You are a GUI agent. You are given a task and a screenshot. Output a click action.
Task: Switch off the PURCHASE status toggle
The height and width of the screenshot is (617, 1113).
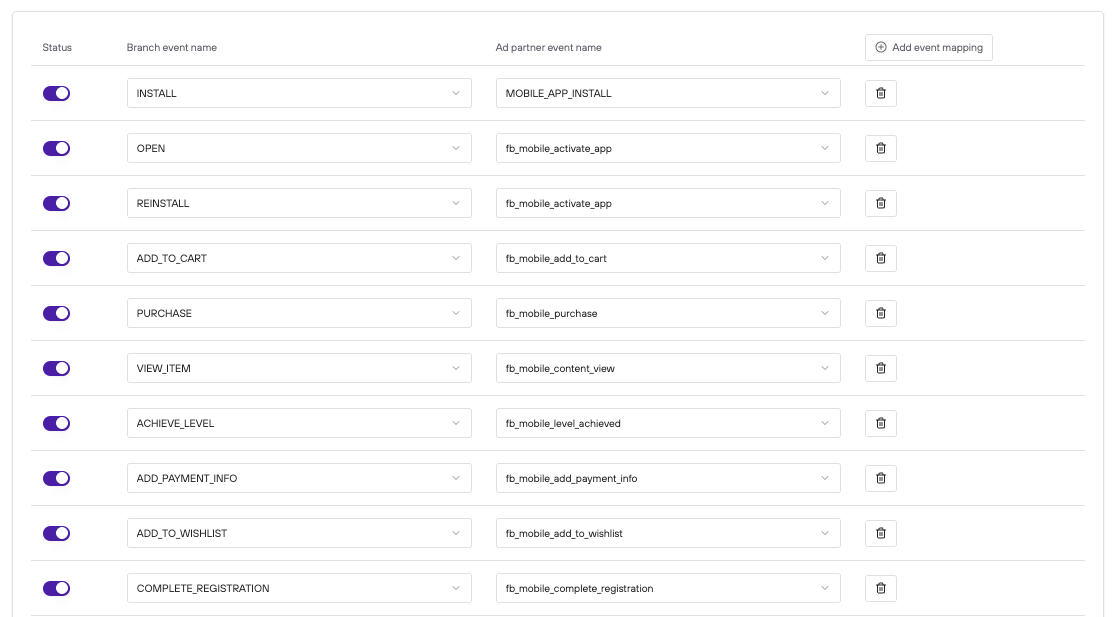(x=56, y=313)
